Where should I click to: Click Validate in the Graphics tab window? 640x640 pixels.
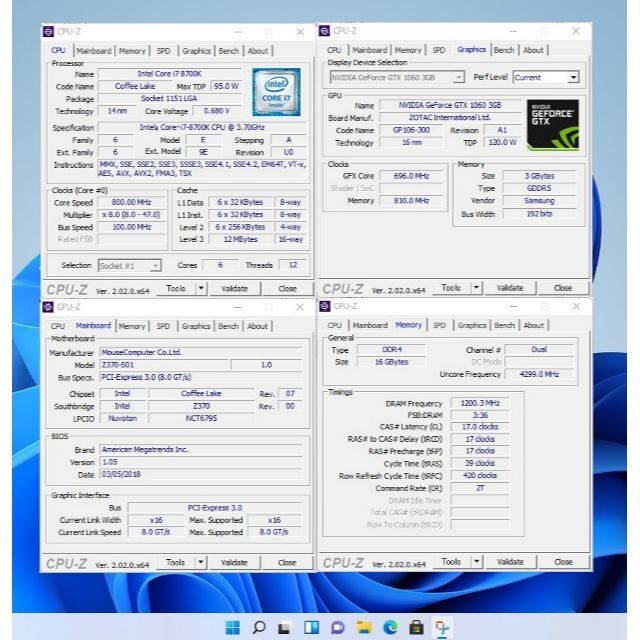click(510, 288)
